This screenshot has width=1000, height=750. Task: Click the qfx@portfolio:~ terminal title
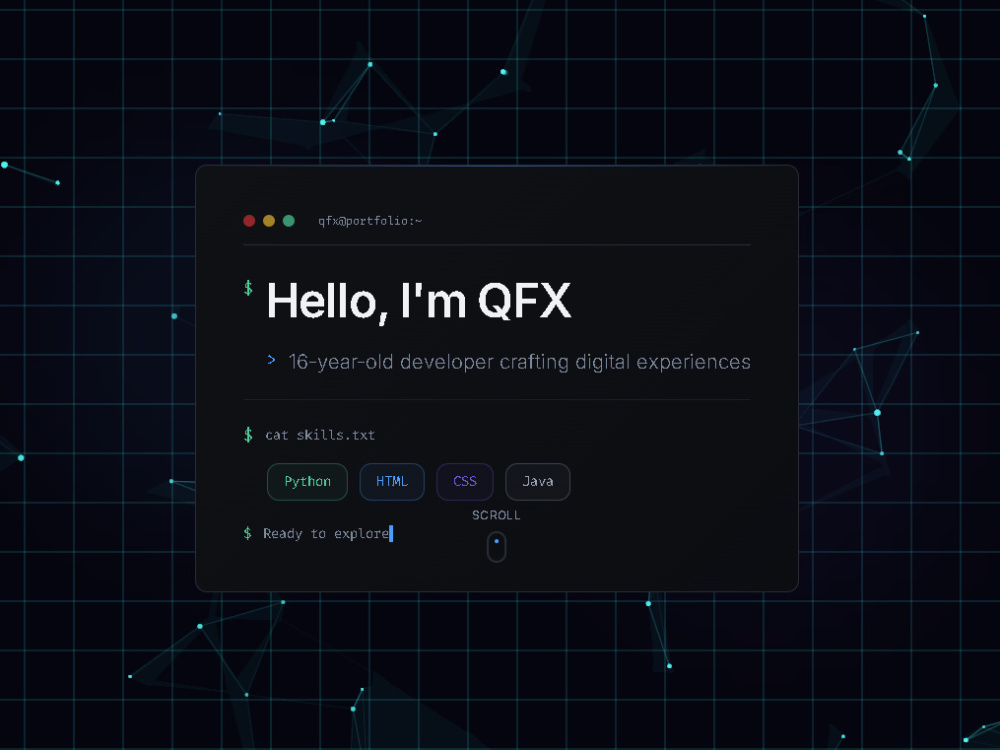[x=370, y=221]
